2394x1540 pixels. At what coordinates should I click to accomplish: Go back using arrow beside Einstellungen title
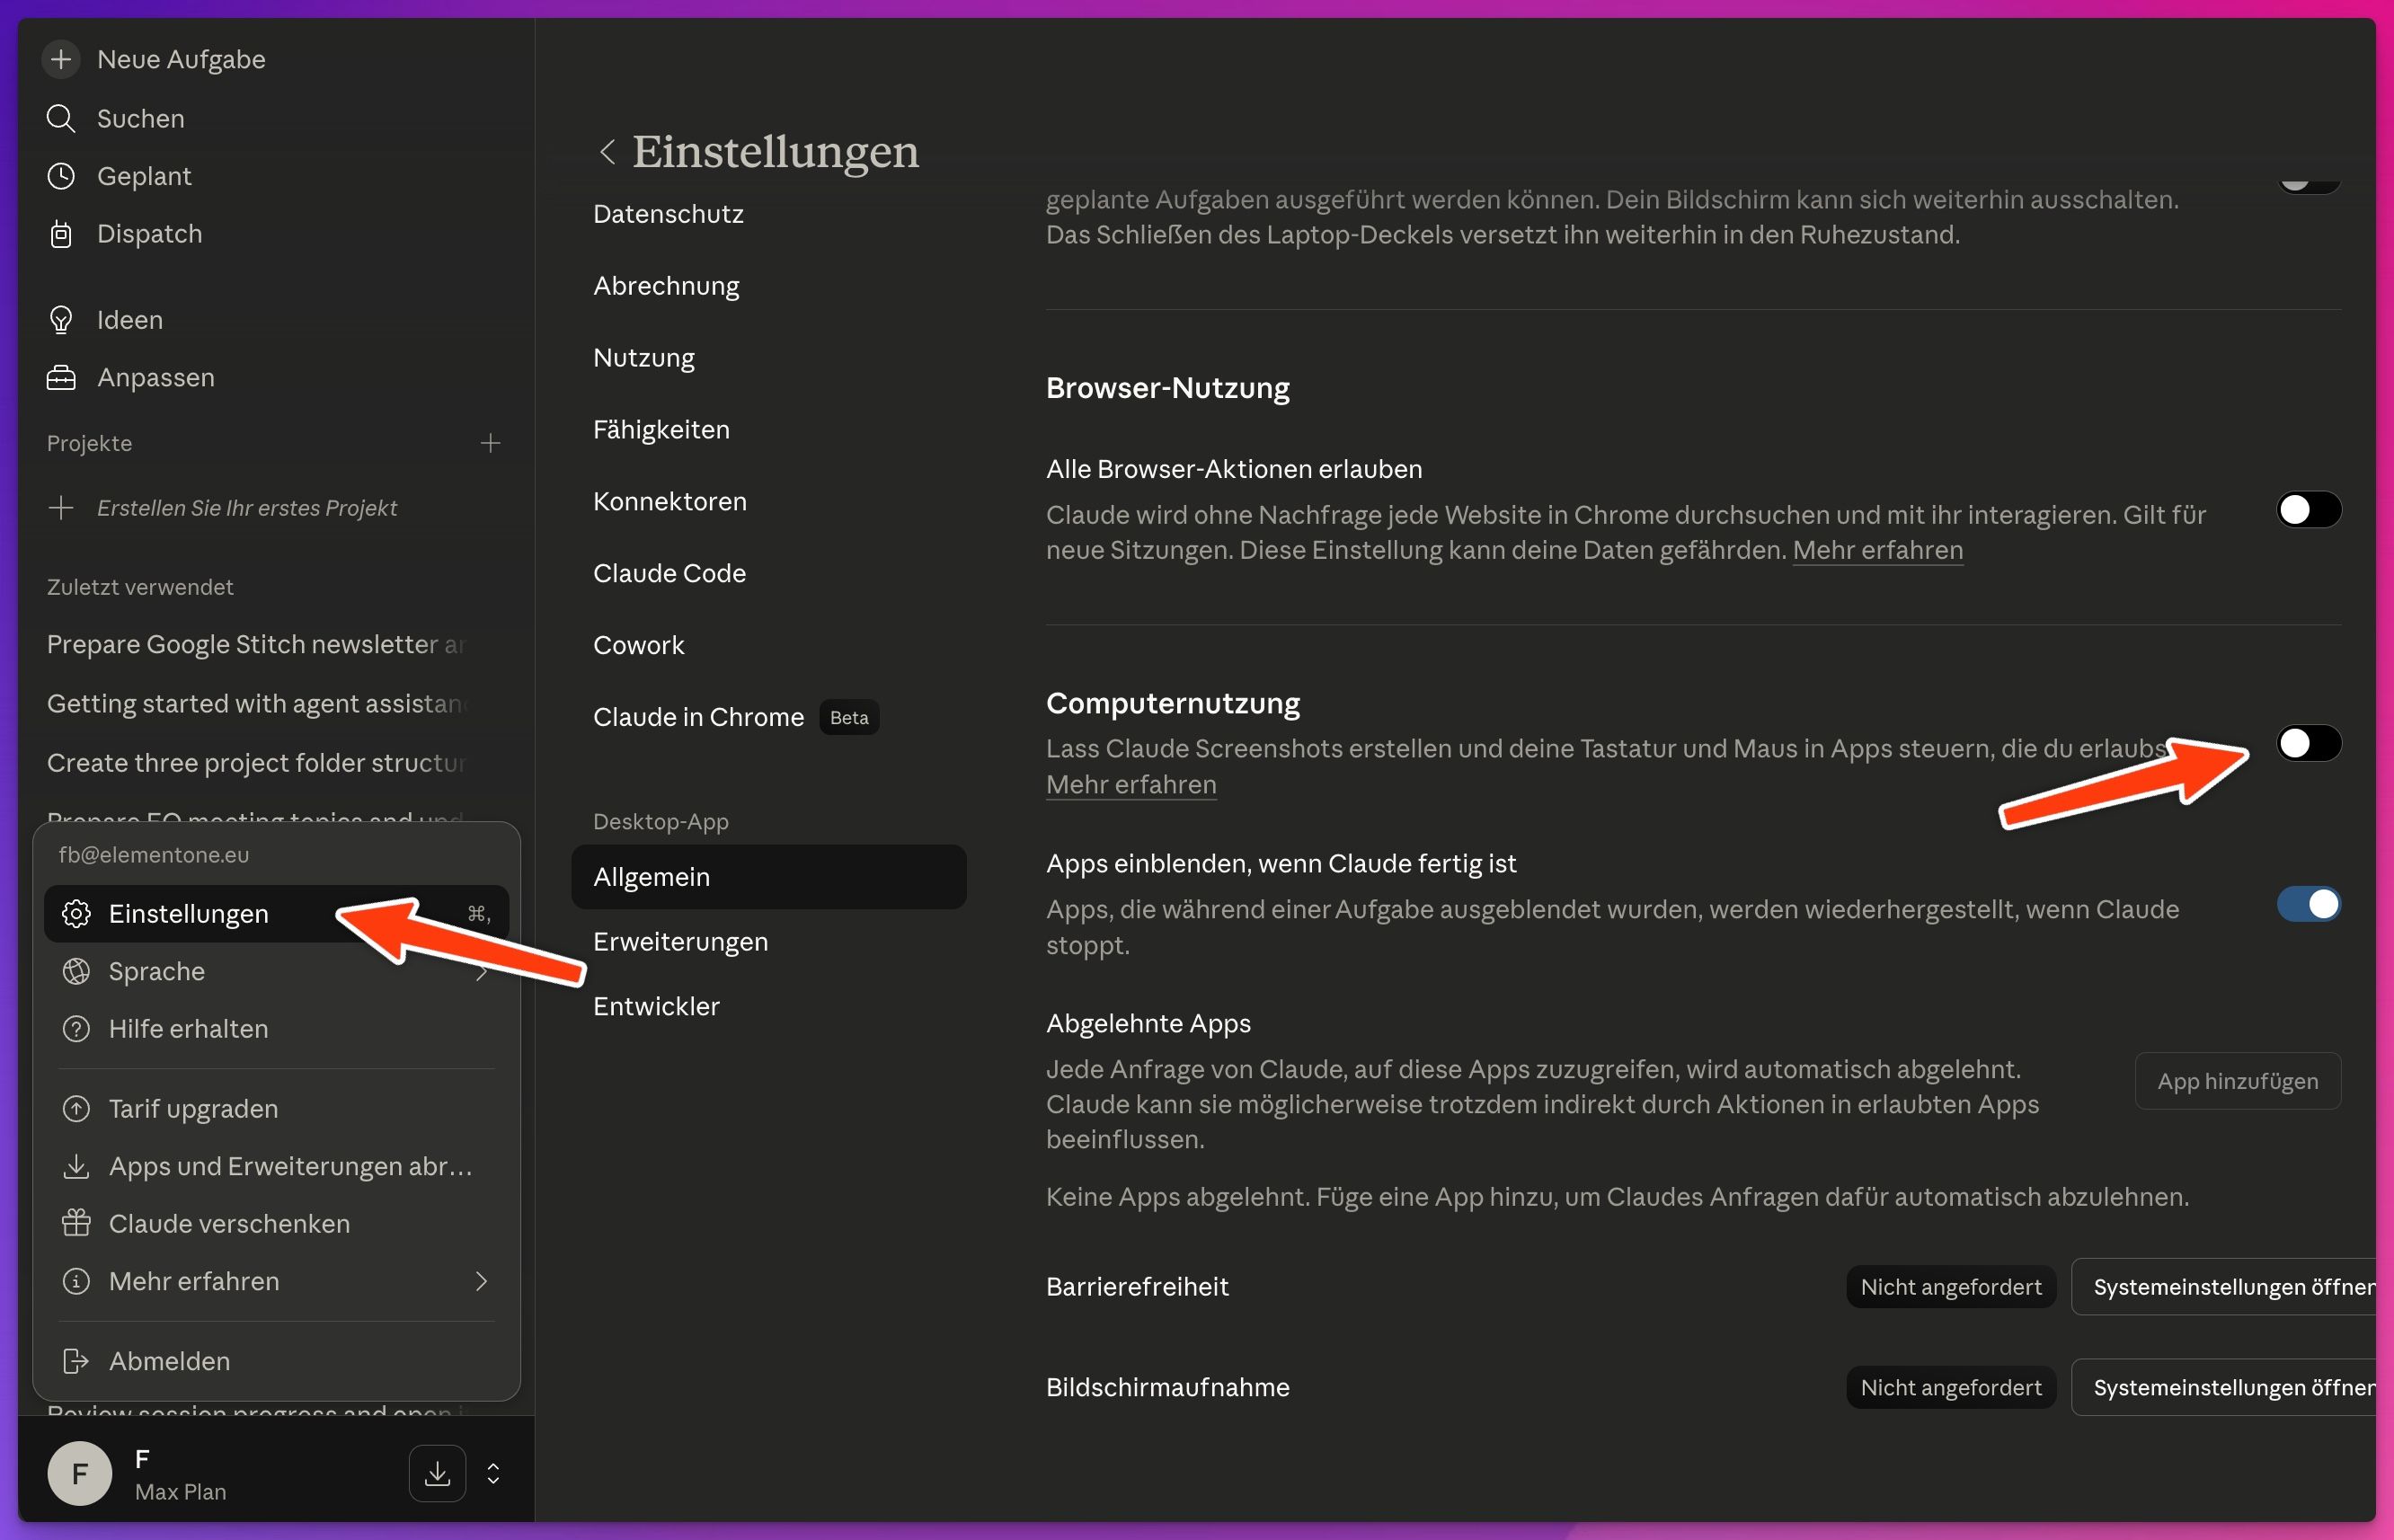point(607,152)
